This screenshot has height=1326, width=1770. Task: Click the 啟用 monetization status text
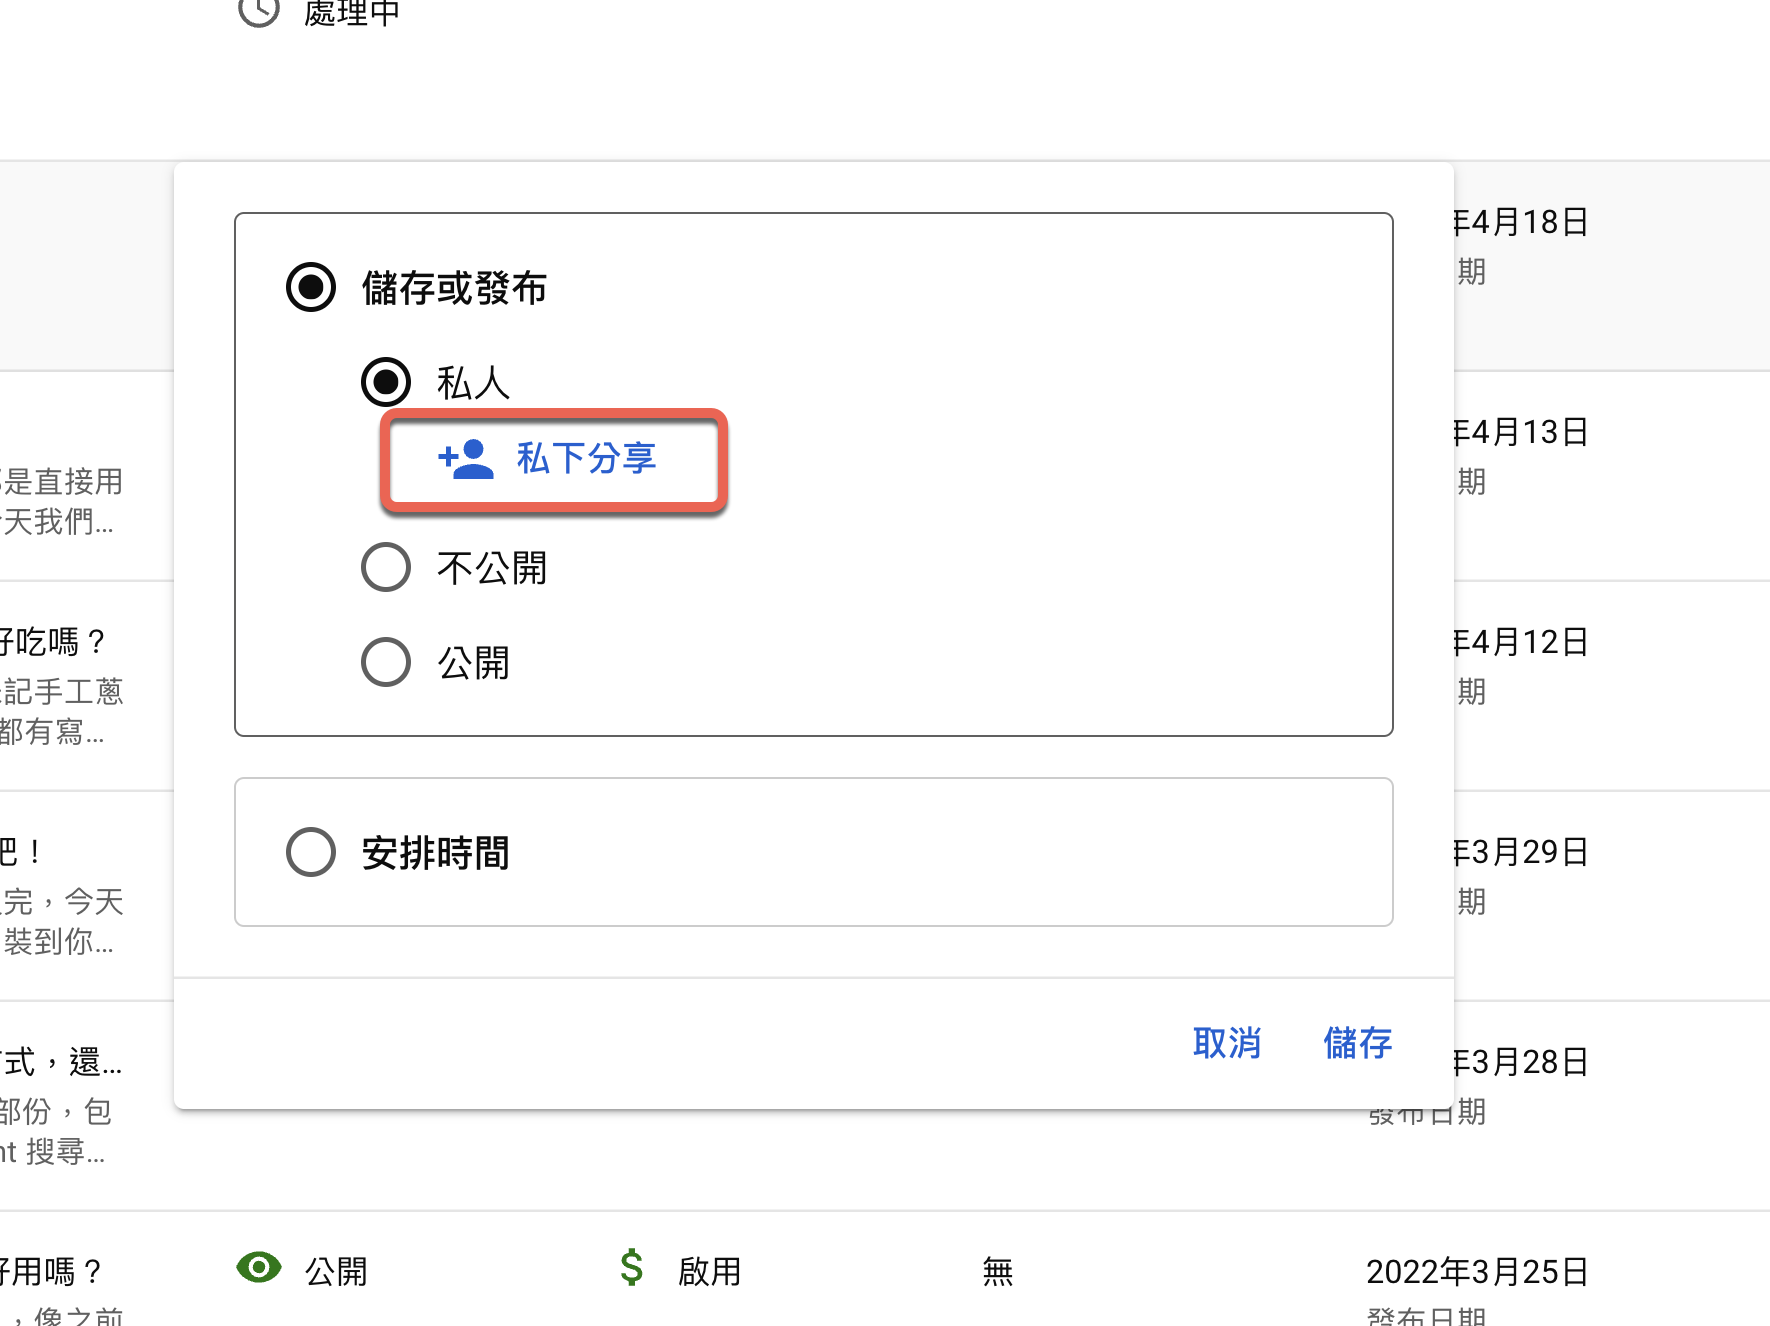pyautogui.click(x=710, y=1271)
